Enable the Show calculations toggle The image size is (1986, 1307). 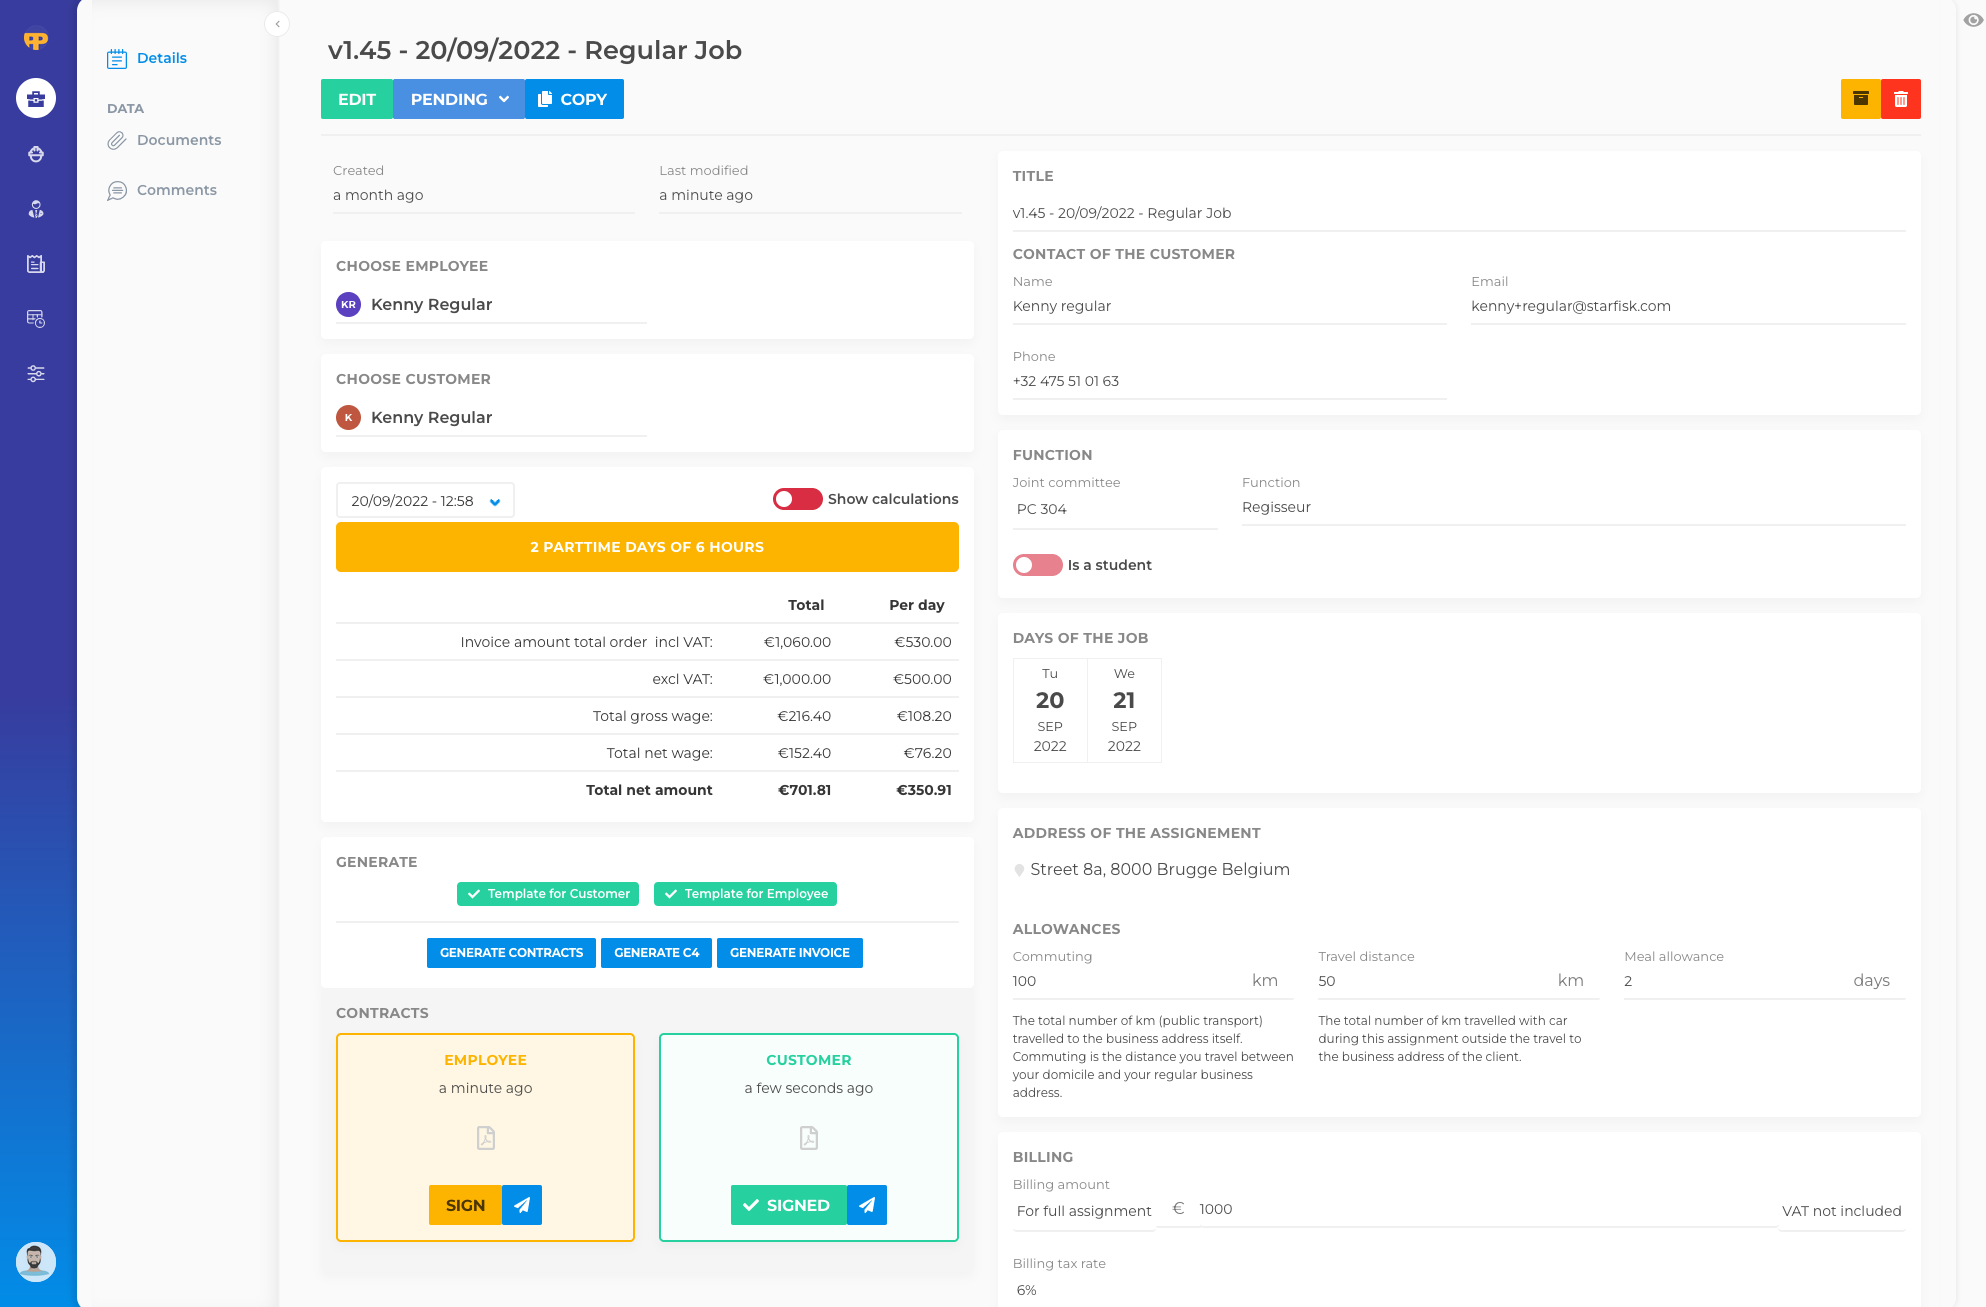tap(797, 499)
